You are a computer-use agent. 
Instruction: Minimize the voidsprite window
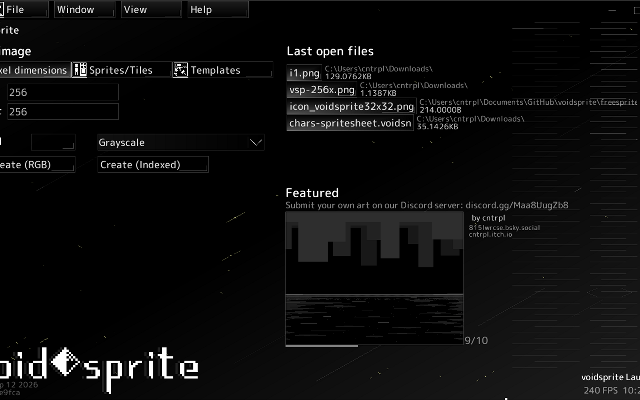(612, 10)
